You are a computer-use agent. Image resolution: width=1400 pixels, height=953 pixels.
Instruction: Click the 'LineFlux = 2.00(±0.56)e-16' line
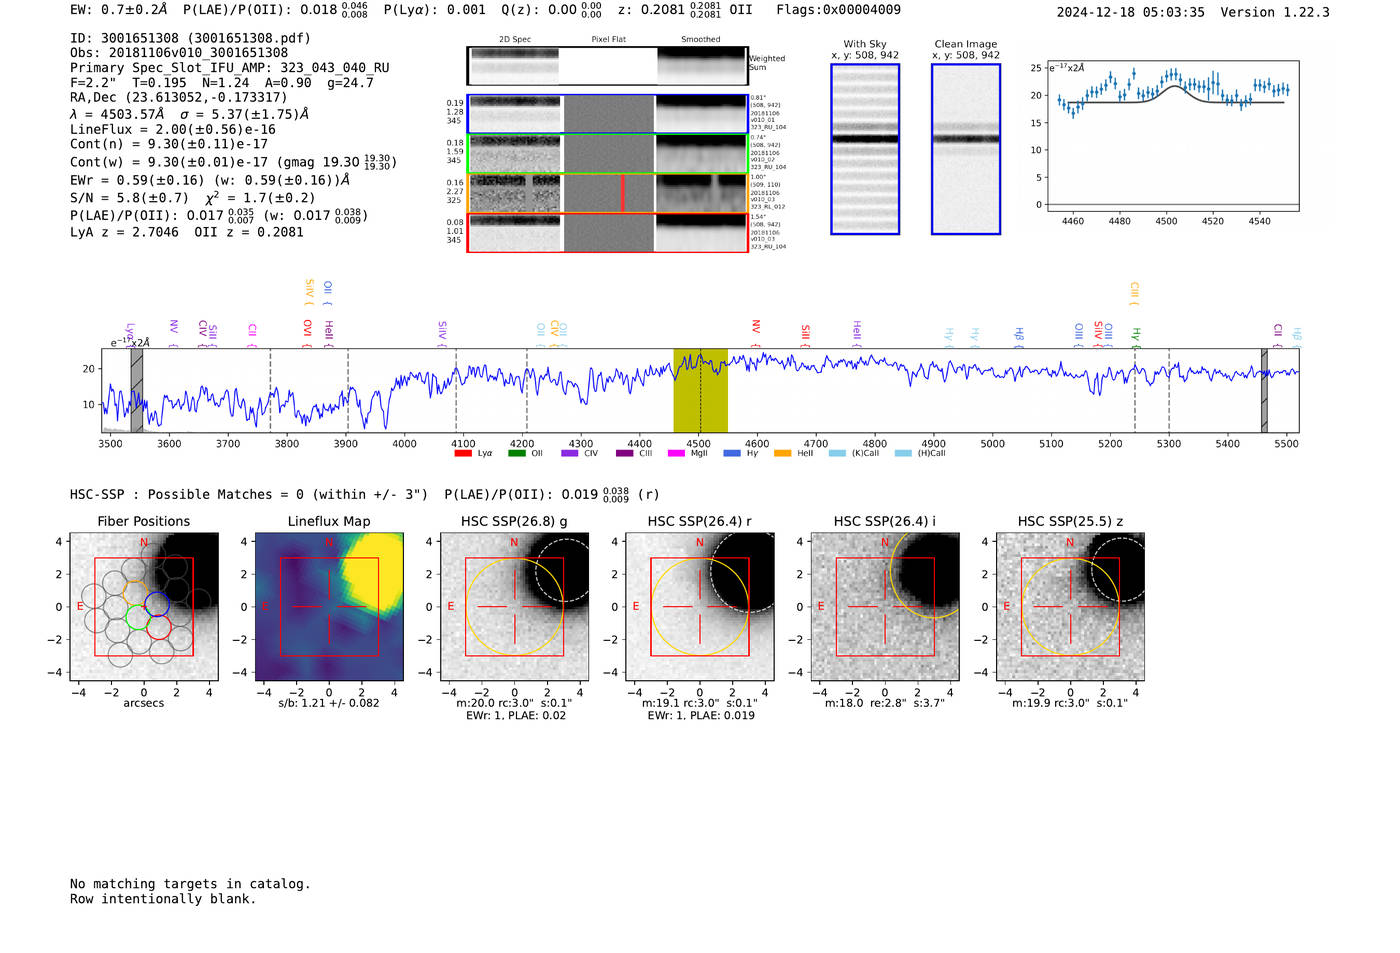click(x=173, y=129)
